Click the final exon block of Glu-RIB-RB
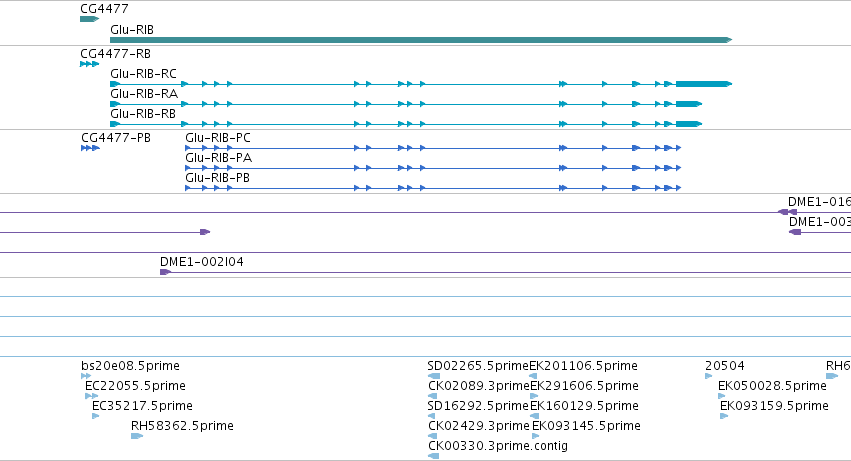 pyautogui.click(x=689, y=124)
